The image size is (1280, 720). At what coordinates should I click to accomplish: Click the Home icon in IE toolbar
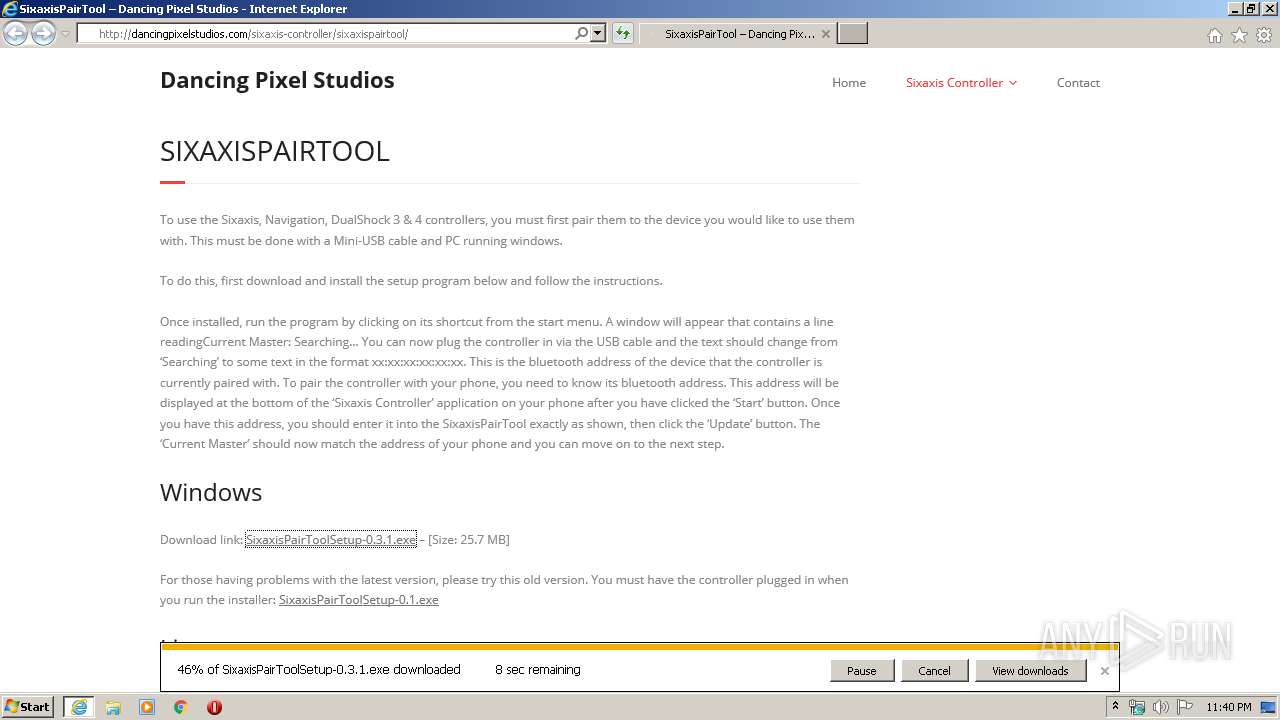[1214, 35]
